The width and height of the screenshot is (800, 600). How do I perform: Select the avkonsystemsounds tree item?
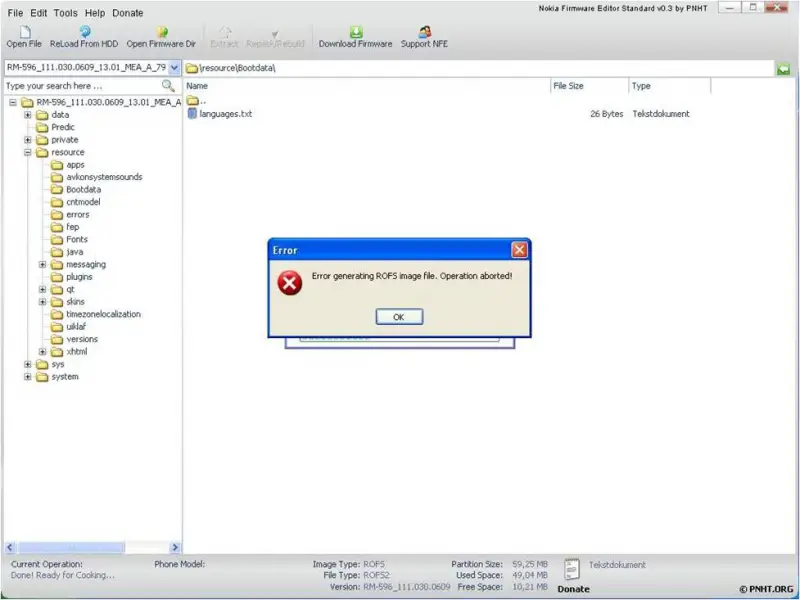[104, 177]
